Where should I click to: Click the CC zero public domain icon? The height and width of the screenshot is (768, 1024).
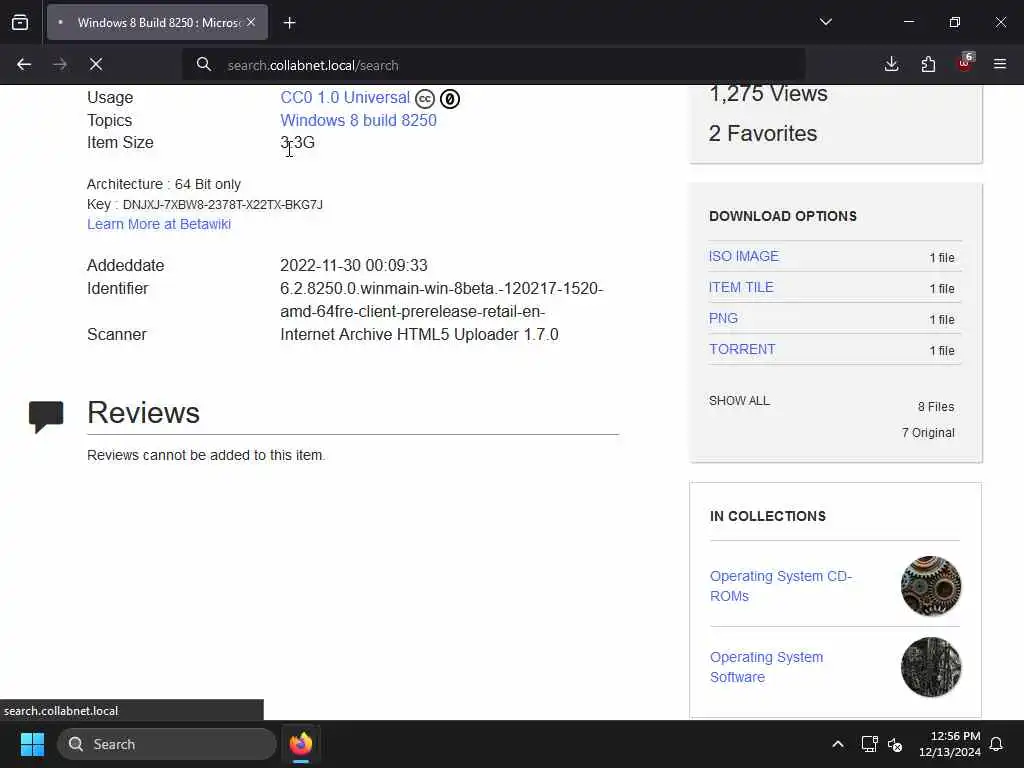point(450,99)
